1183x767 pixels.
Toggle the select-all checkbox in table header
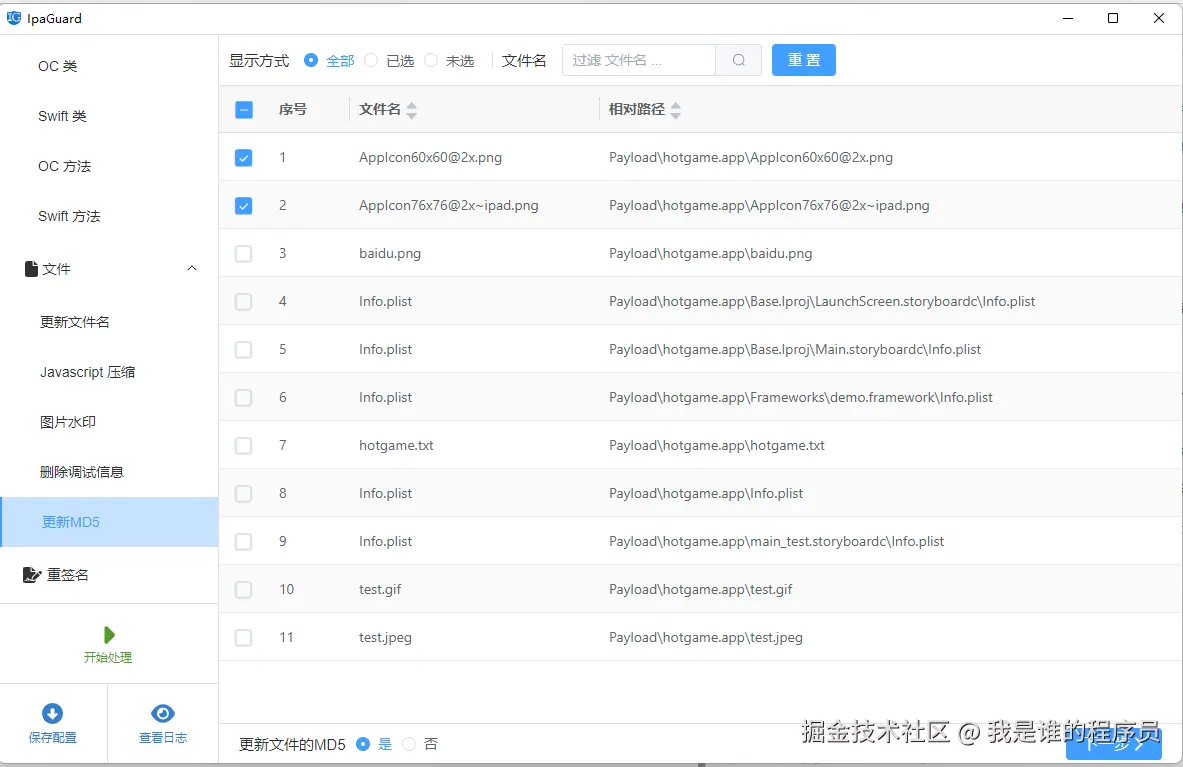(x=243, y=109)
